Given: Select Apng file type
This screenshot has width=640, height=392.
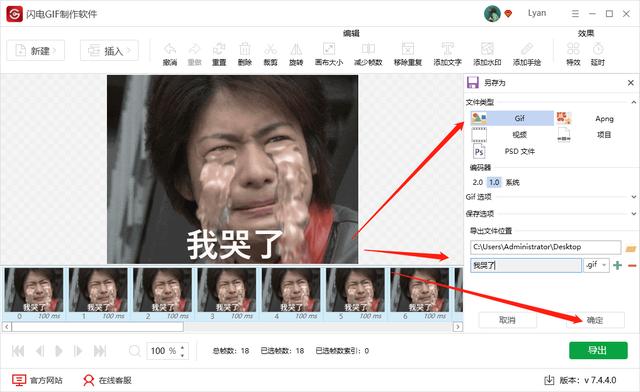Looking at the screenshot, I should (x=596, y=118).
